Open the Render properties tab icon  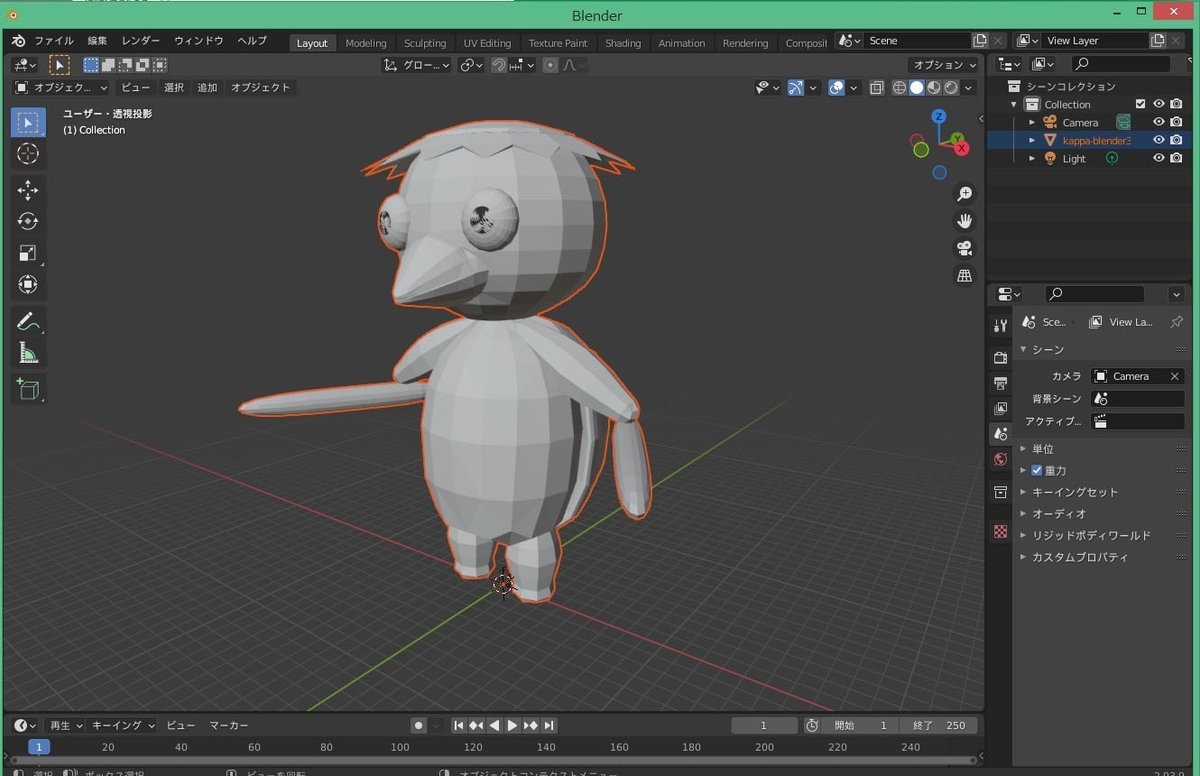1000,357
